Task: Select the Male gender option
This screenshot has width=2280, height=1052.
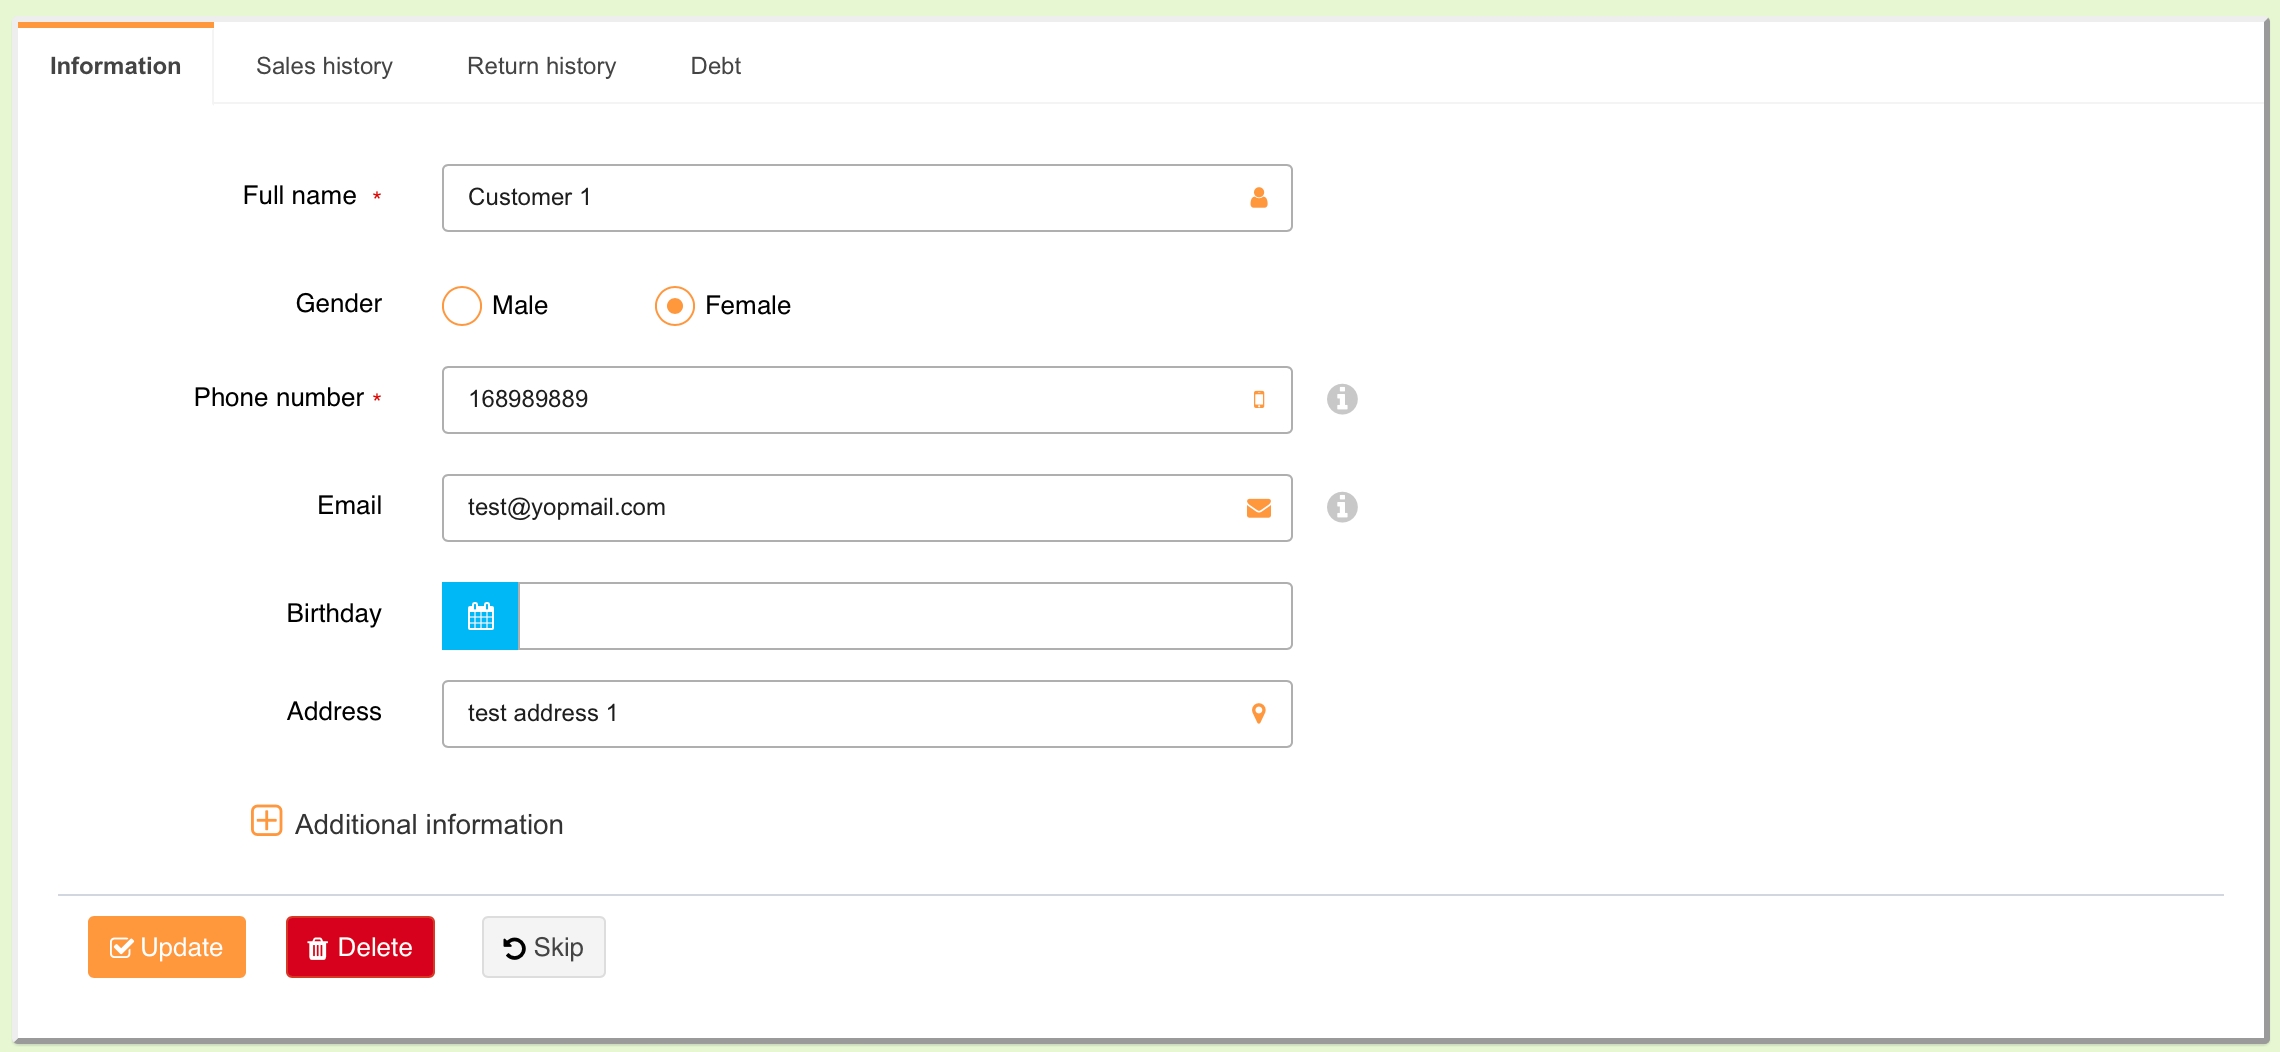Action: [462, 306]
